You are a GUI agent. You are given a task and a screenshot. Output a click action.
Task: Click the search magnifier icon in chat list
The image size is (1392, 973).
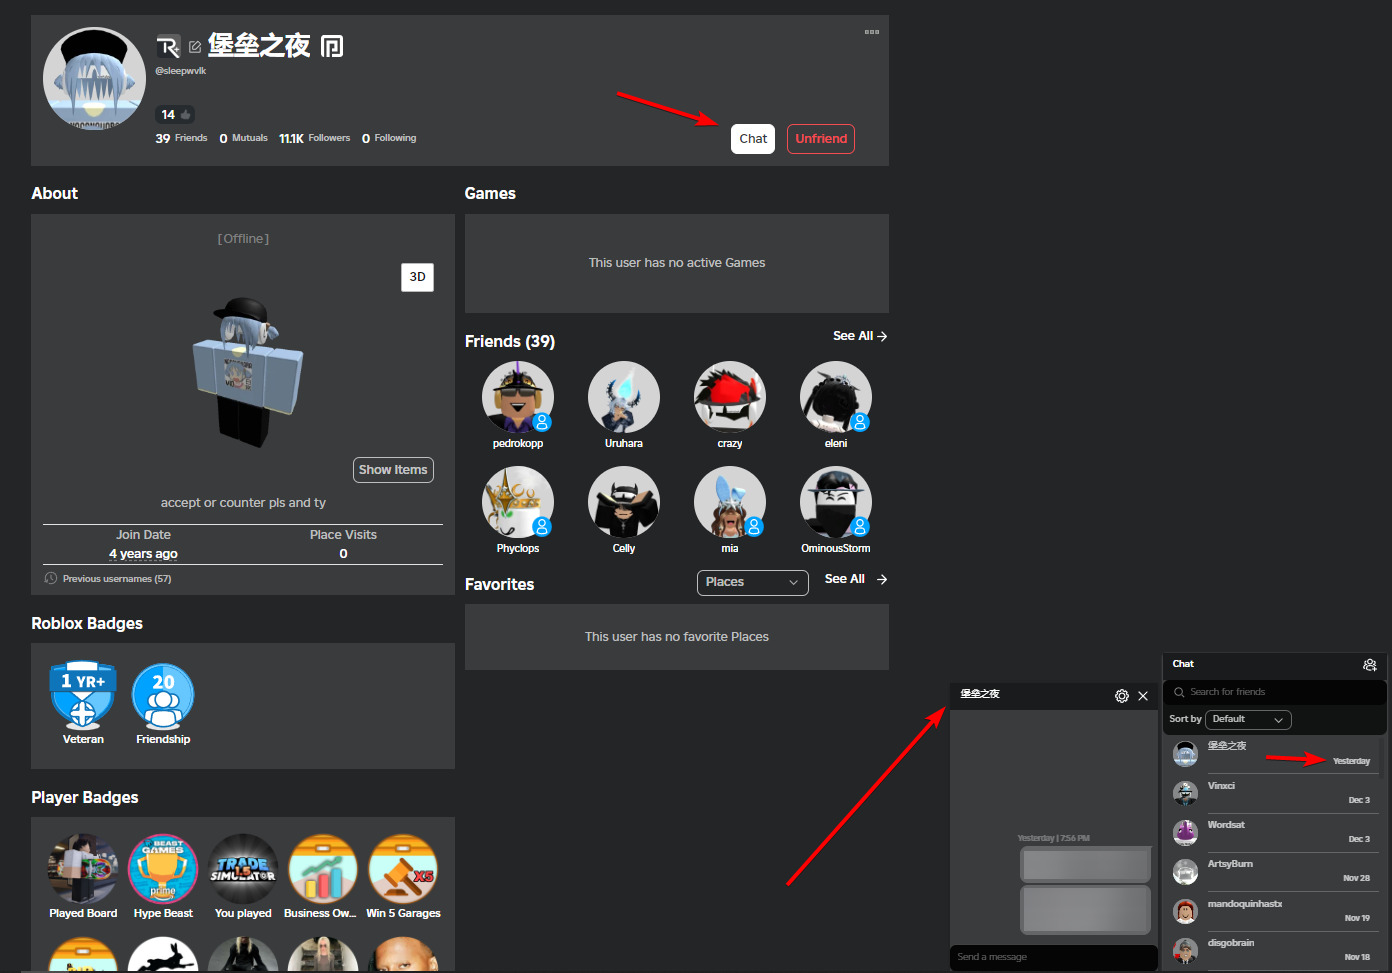pos(1179,692)
